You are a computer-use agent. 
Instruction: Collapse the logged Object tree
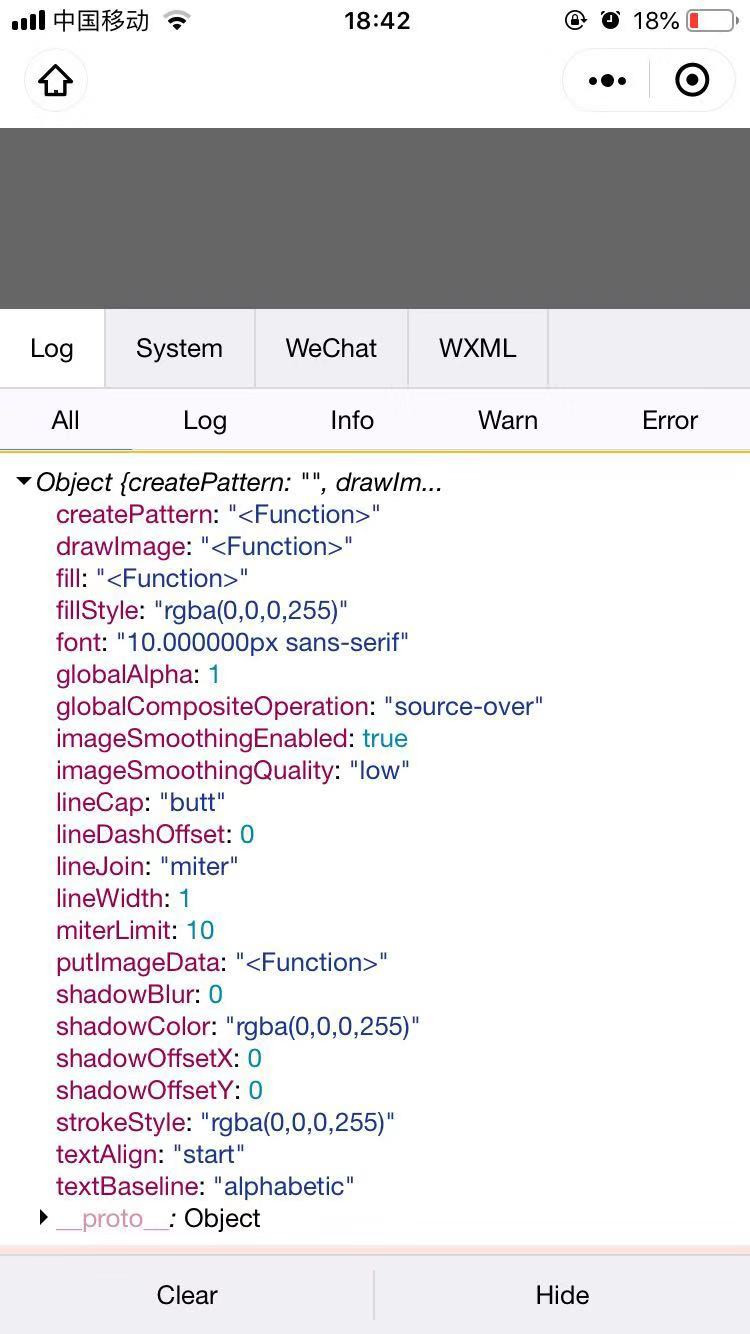(24, 482)
